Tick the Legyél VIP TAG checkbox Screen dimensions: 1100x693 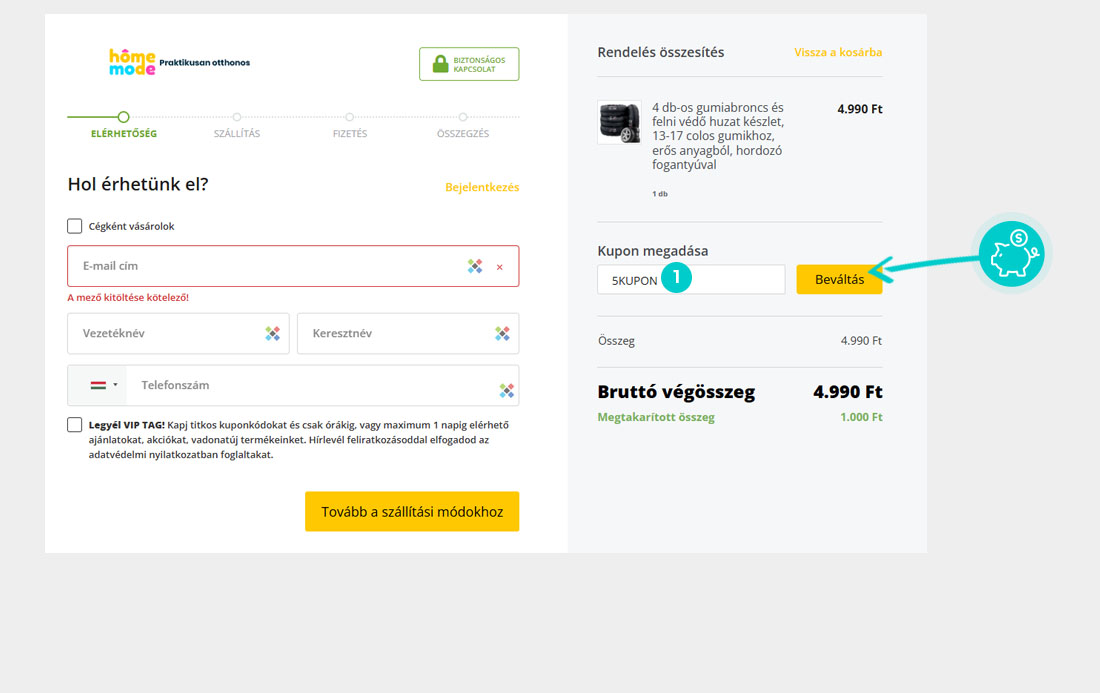(x=75, y=424)
